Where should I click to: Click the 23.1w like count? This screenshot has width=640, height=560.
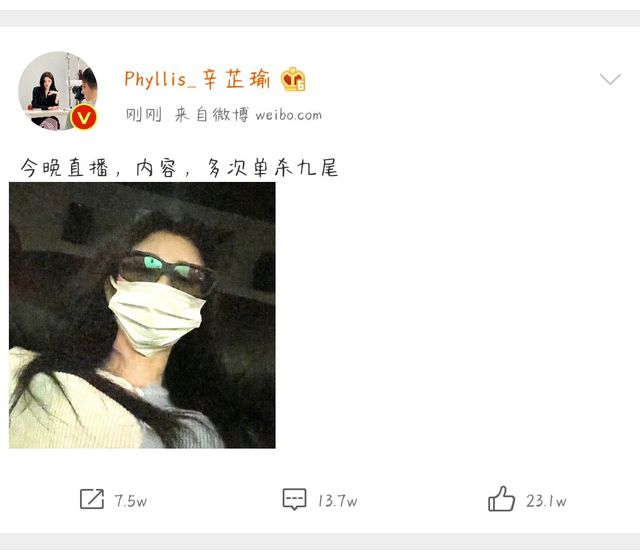546,501
